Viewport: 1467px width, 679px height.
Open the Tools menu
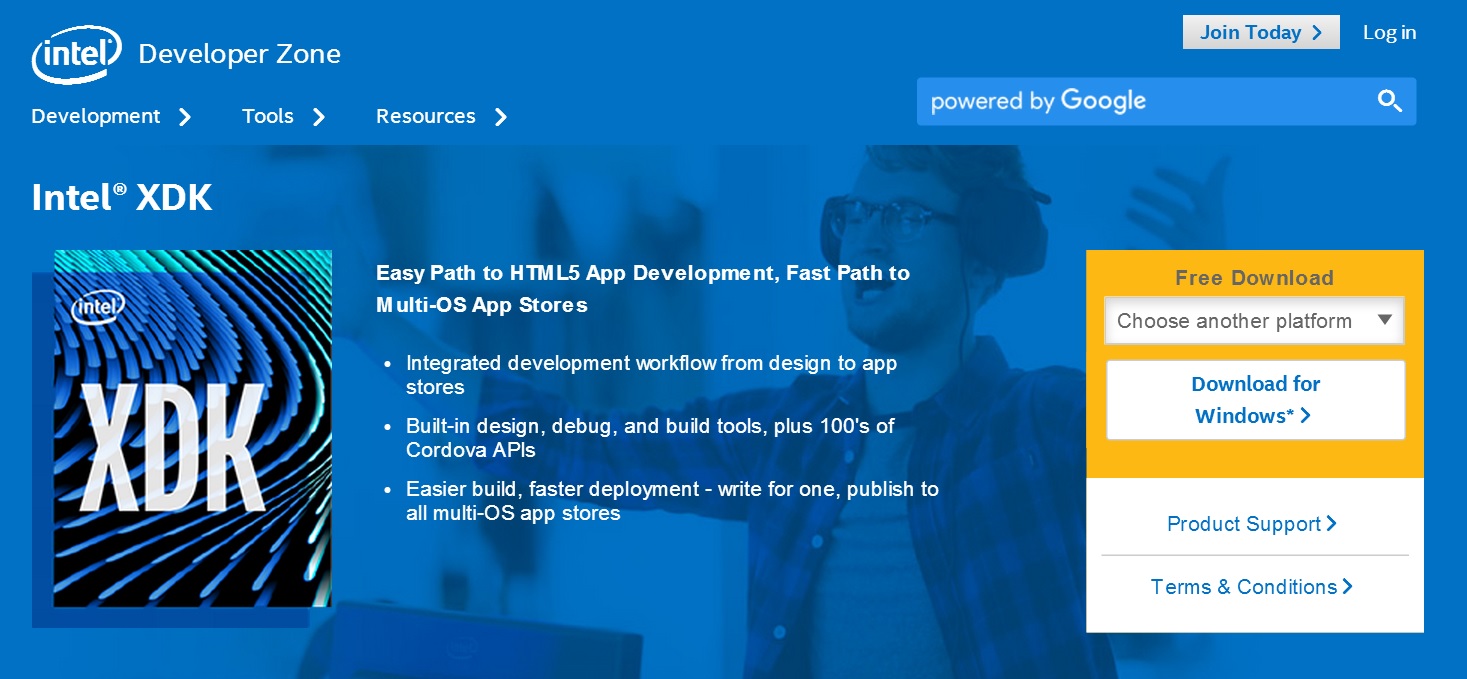tap(268, 116)
